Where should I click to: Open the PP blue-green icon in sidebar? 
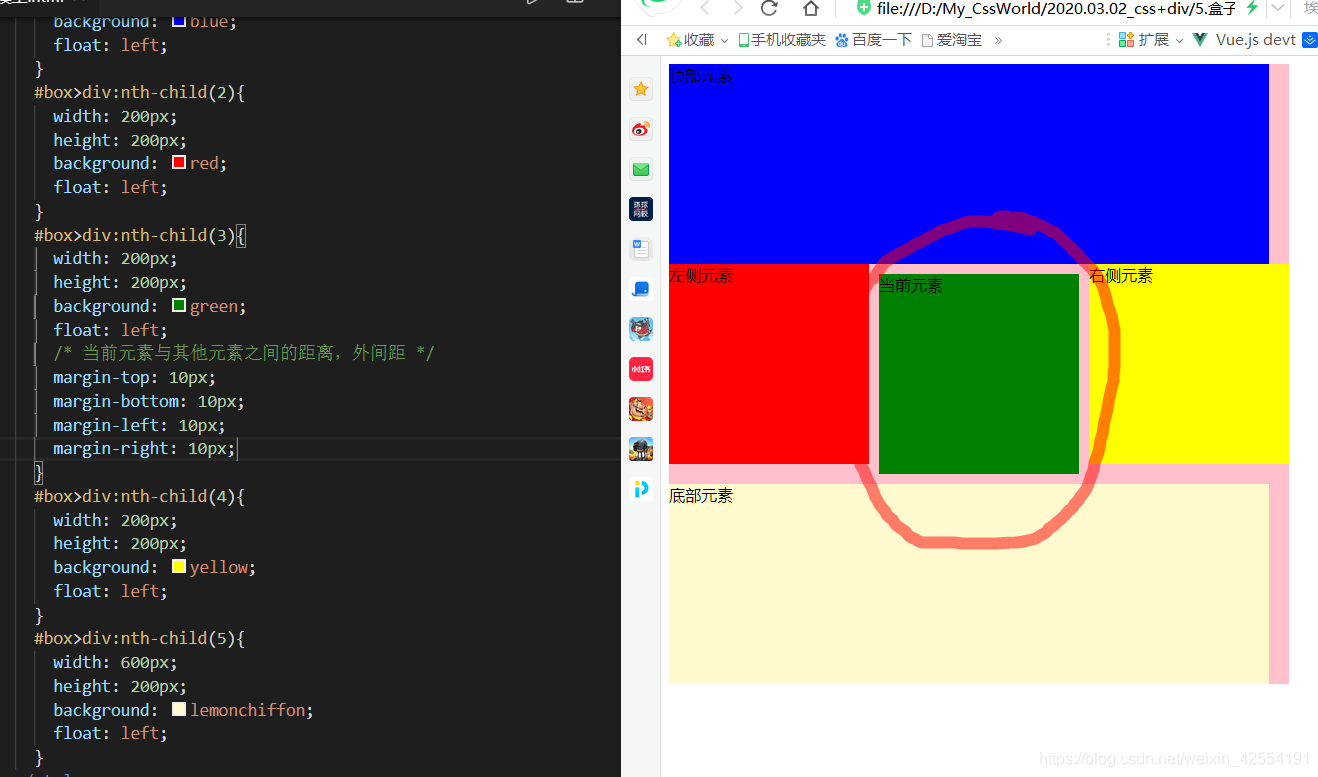point(641,489)
